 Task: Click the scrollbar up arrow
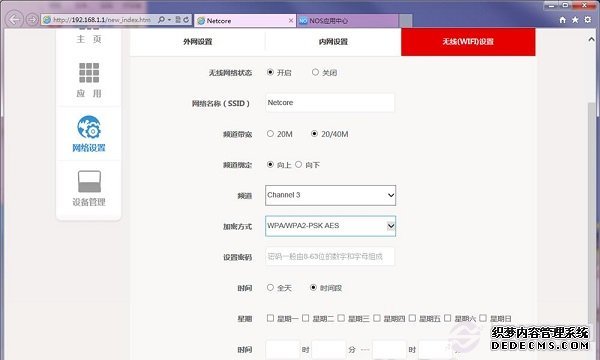(x=592, y=39)
